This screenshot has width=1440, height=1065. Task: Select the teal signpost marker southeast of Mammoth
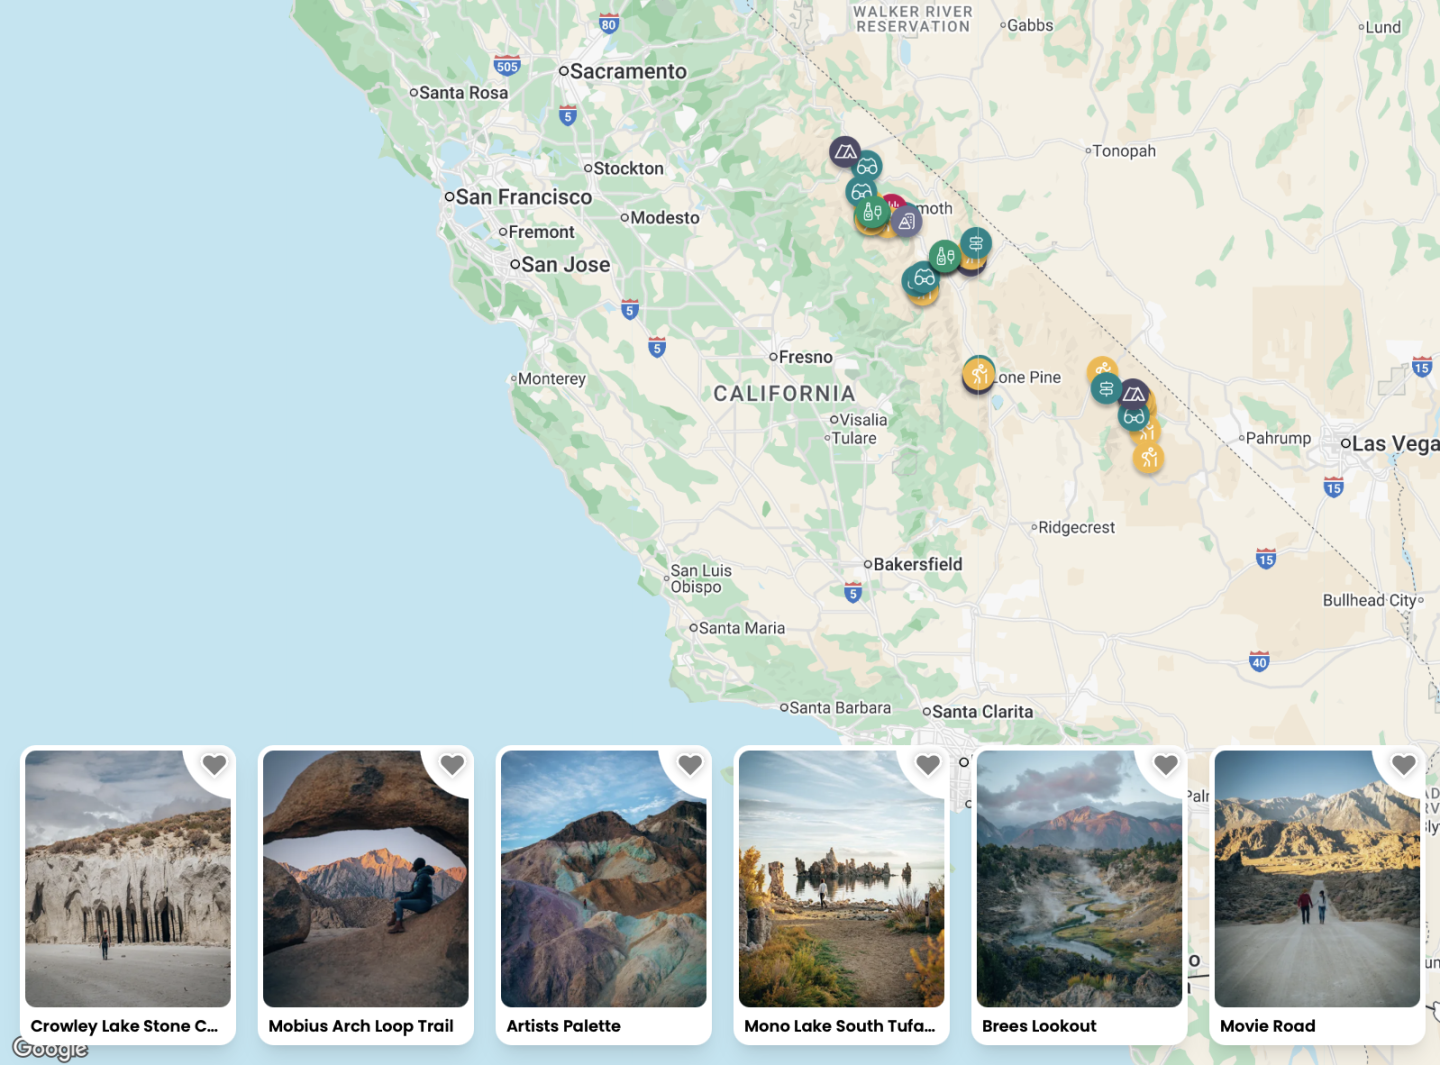click(x=976, y=243)
